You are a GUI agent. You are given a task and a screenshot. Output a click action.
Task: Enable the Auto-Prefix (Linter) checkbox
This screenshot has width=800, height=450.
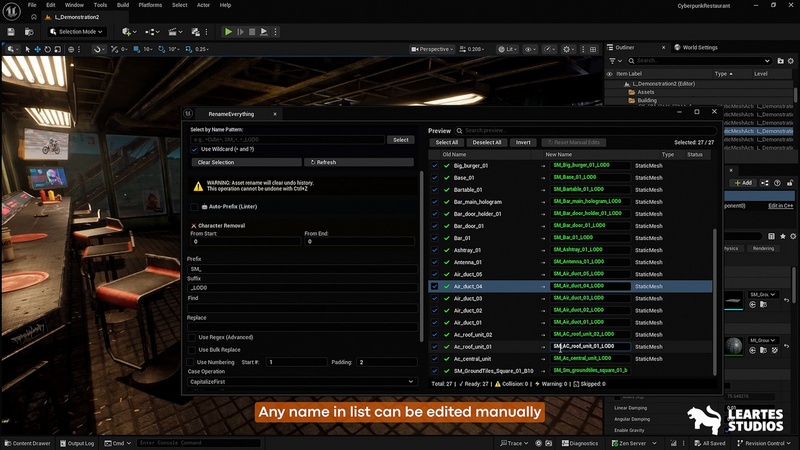coord(194,206)
